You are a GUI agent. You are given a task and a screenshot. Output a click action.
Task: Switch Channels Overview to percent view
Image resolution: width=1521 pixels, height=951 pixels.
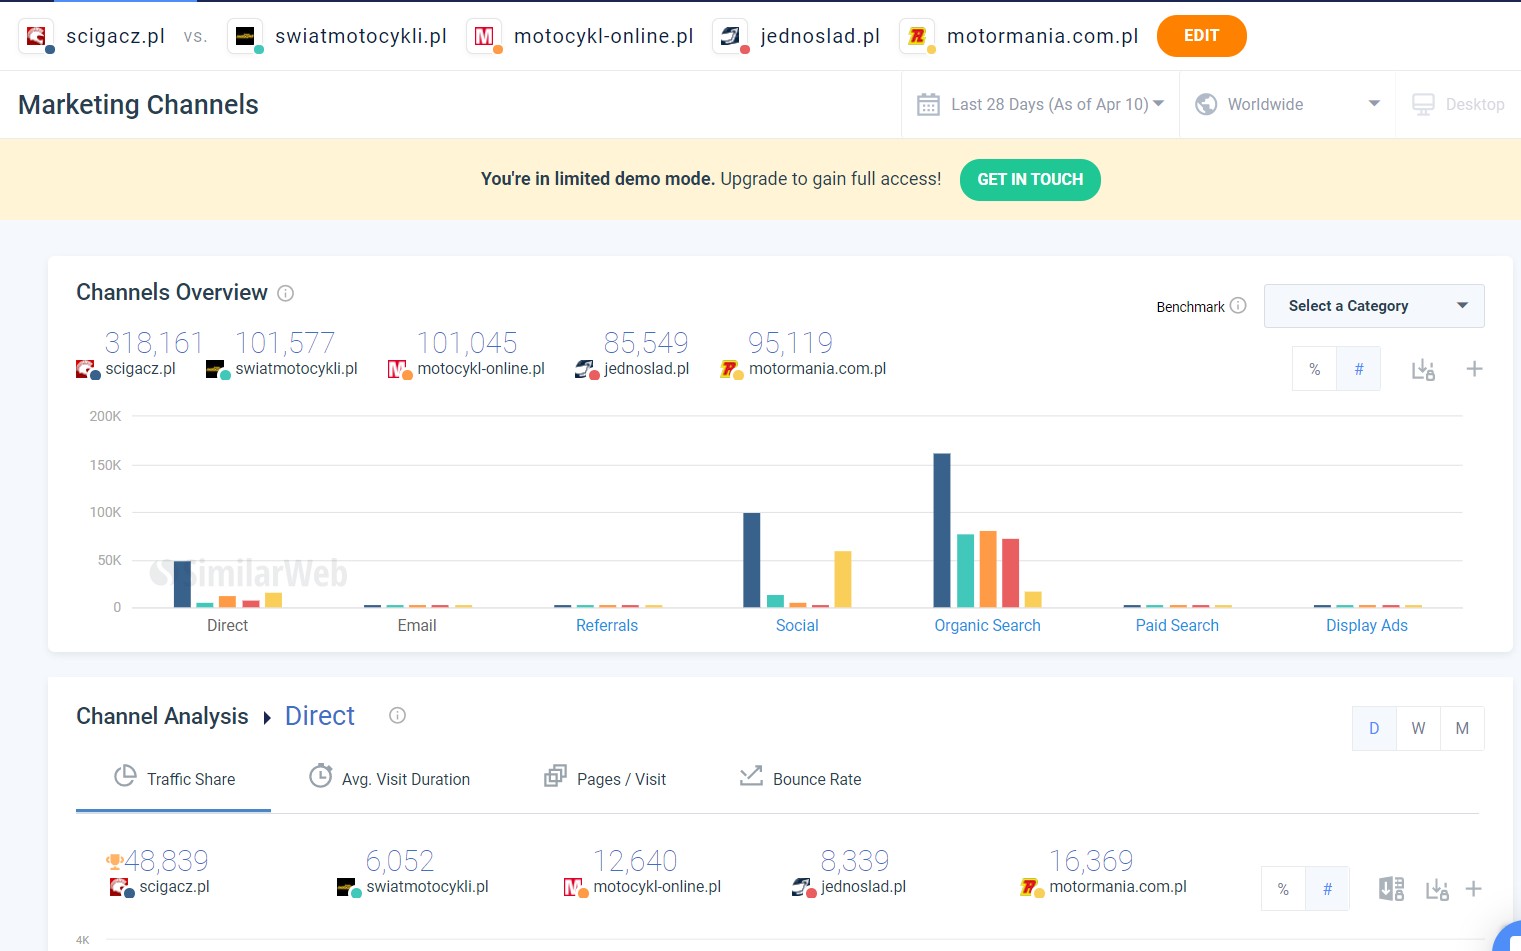click(x=1314, y=369)
